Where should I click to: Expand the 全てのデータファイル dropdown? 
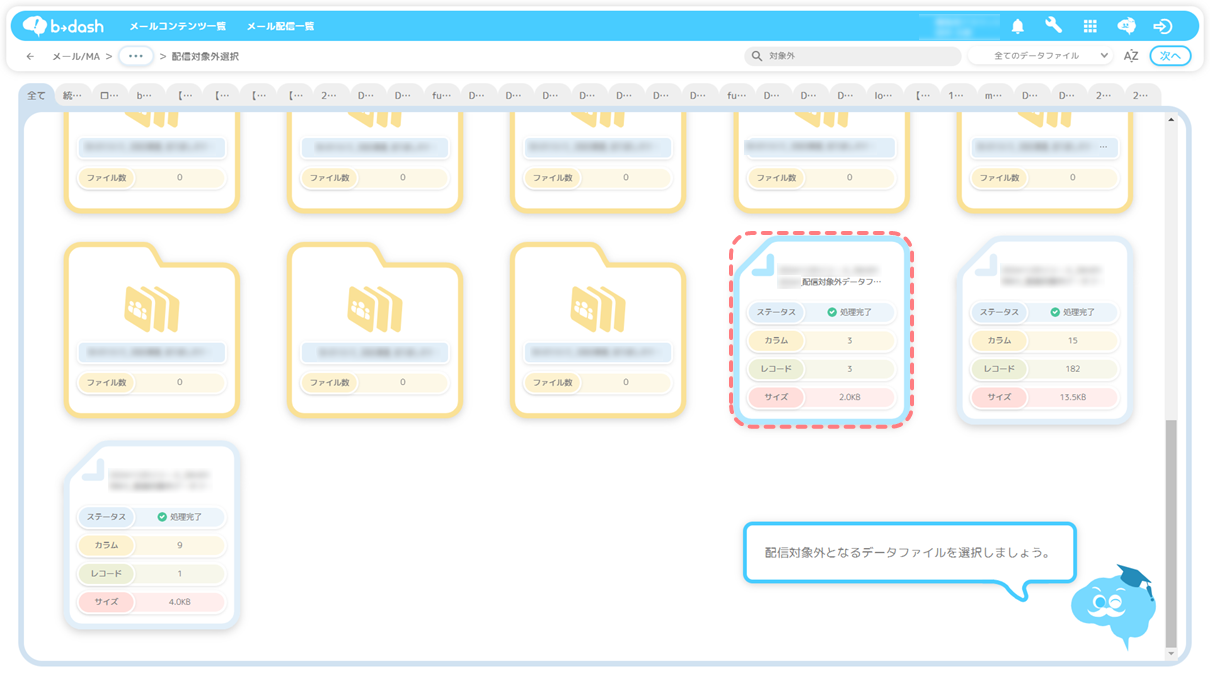(x=1040, y=56)
